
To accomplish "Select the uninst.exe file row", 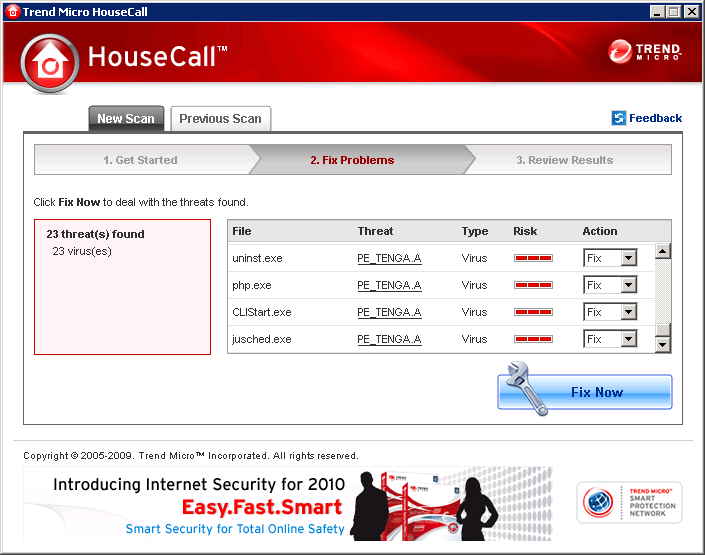I will (442, 258).
